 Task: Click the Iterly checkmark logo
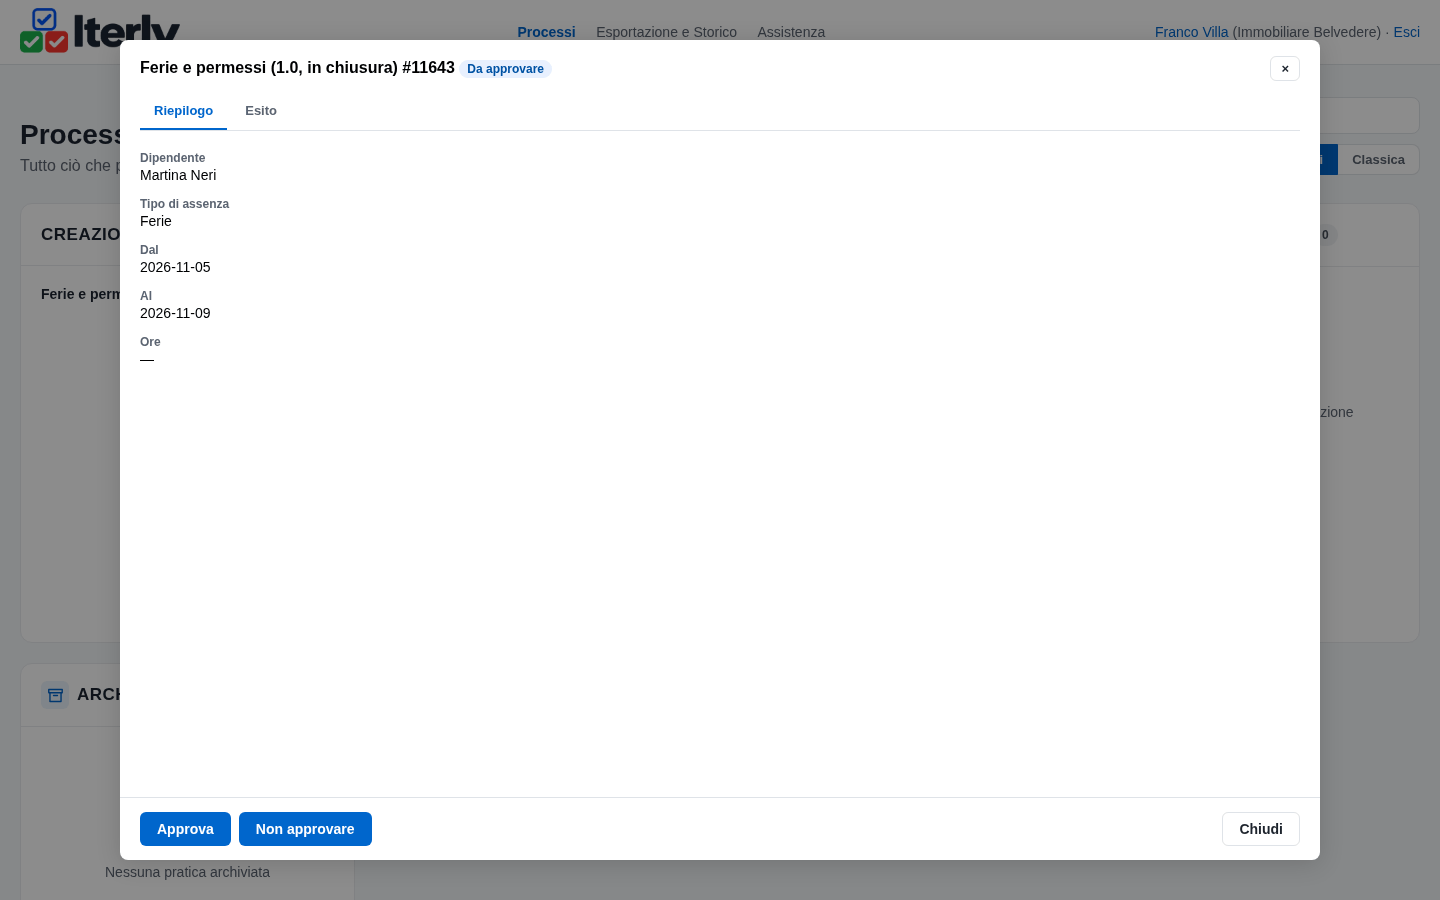[44, 30]
